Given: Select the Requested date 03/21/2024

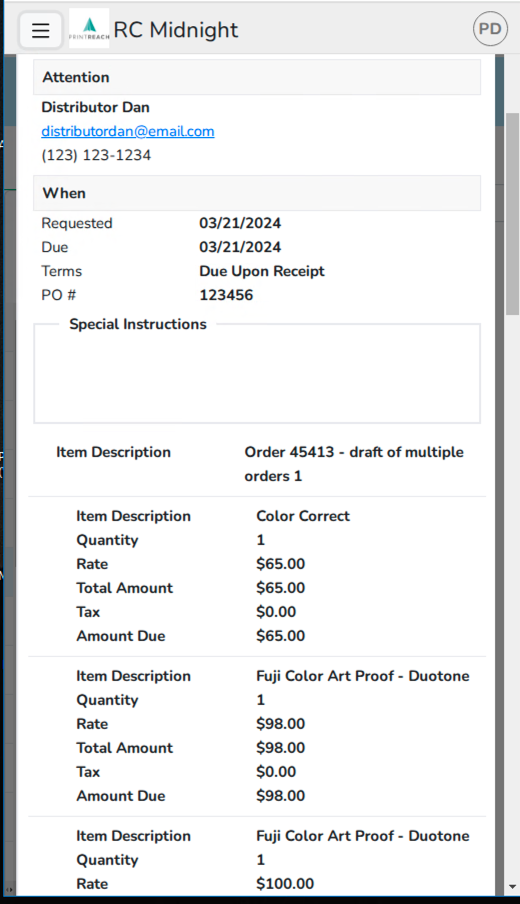Looking at the screenshot, I should [240, 223].
